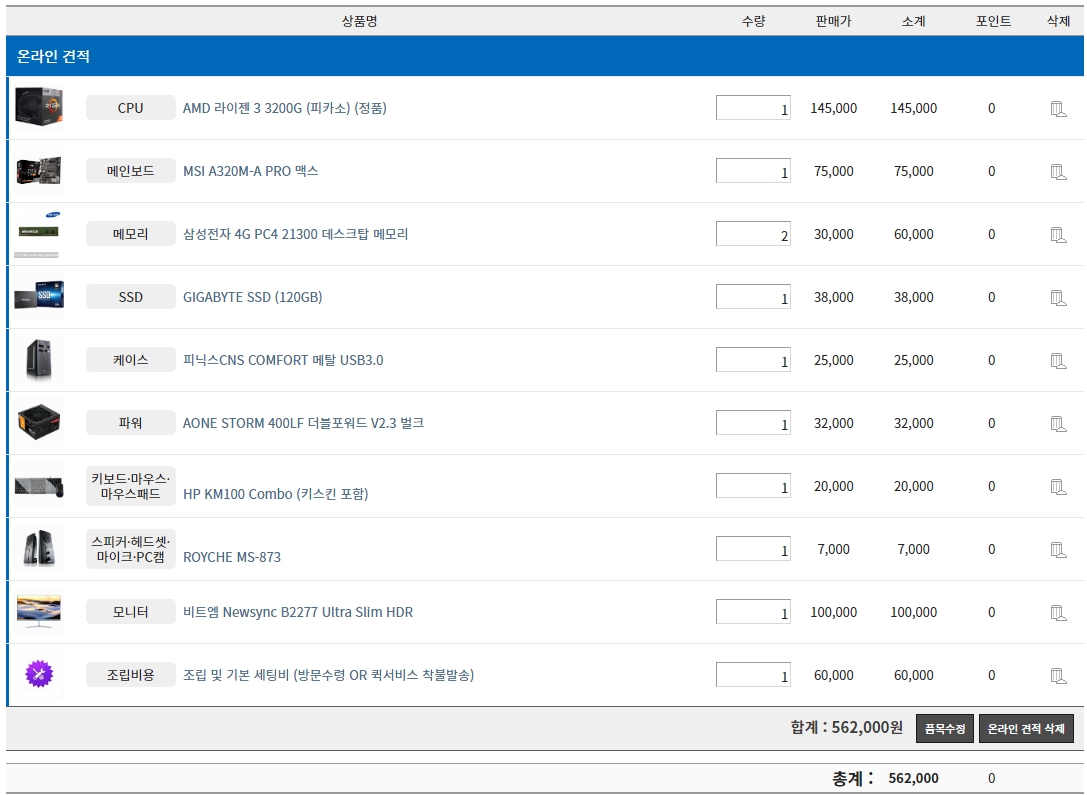Remove the Samsung 4G memory item
1087x795 pixels.
coord(1058,235)
